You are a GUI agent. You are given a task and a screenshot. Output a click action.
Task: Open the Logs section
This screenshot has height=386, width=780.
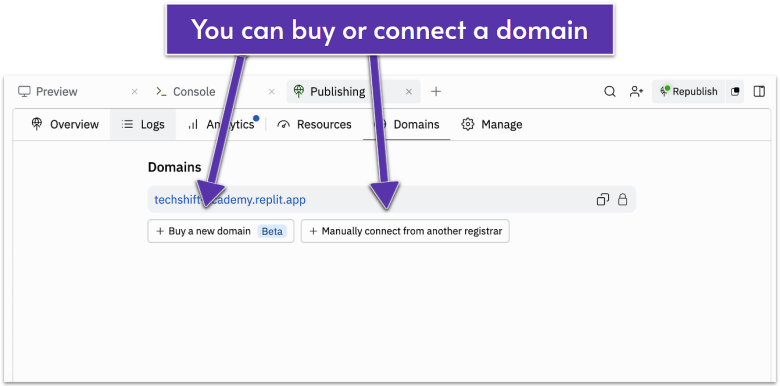point(143,124)
